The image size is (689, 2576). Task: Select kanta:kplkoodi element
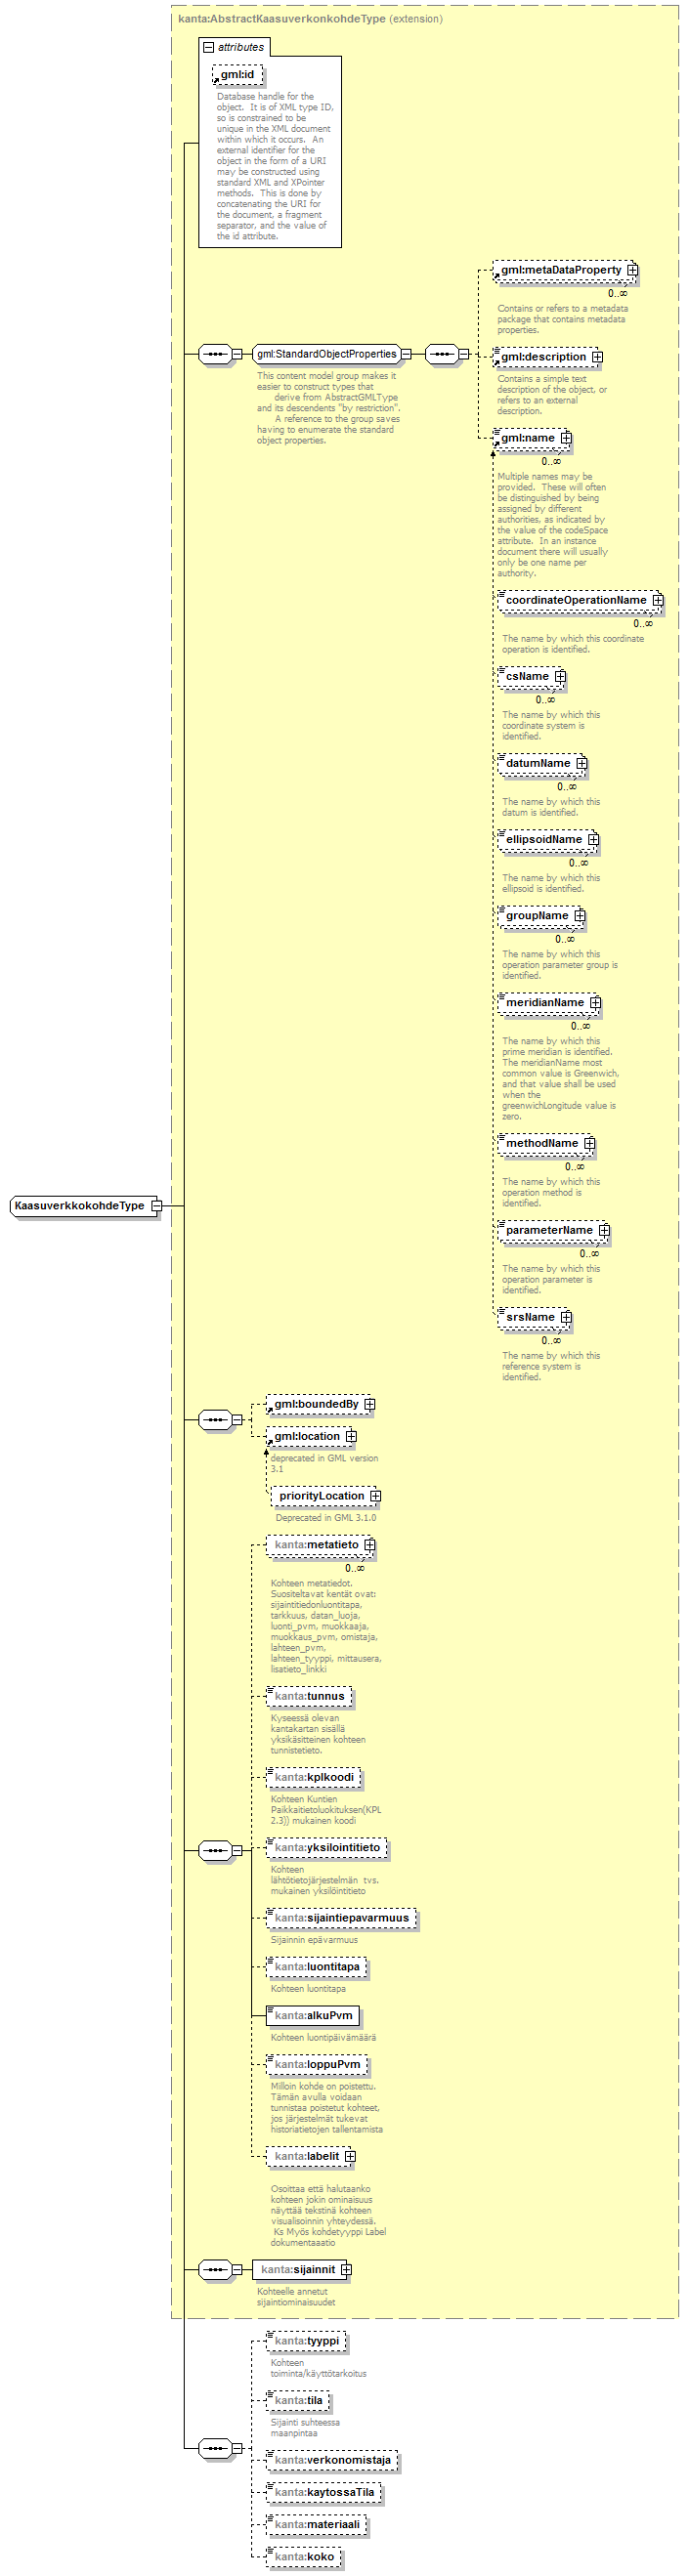pos(314,1778)
